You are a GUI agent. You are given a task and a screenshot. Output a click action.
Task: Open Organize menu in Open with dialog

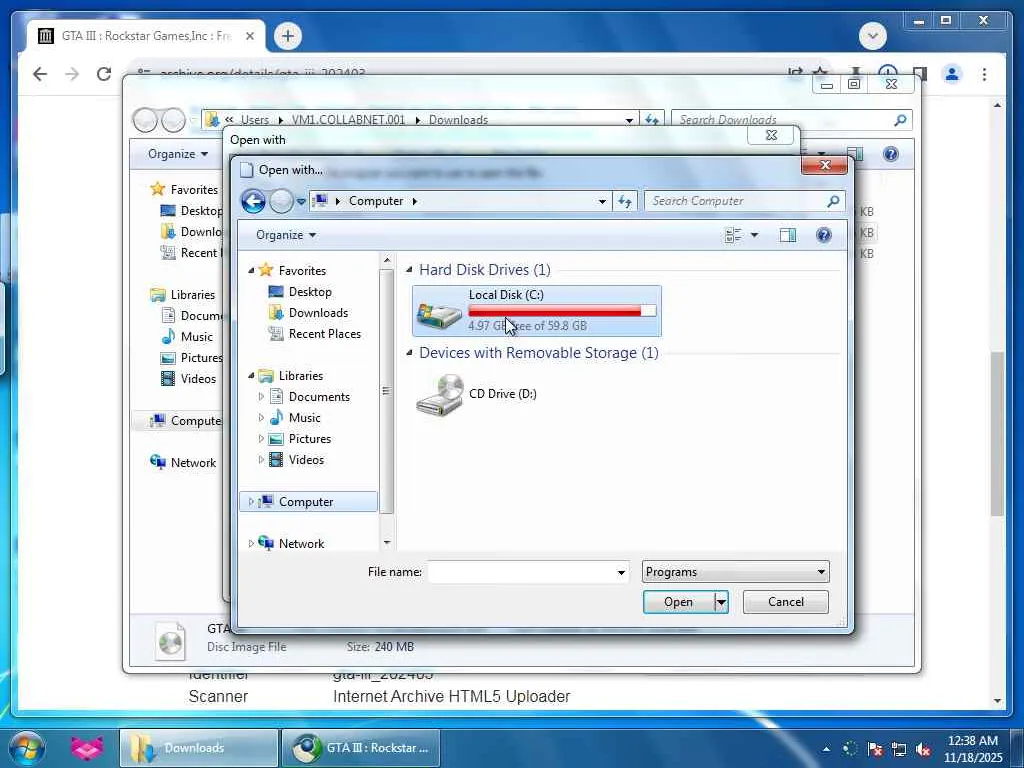pyautogui.click(x=286, y=235)
